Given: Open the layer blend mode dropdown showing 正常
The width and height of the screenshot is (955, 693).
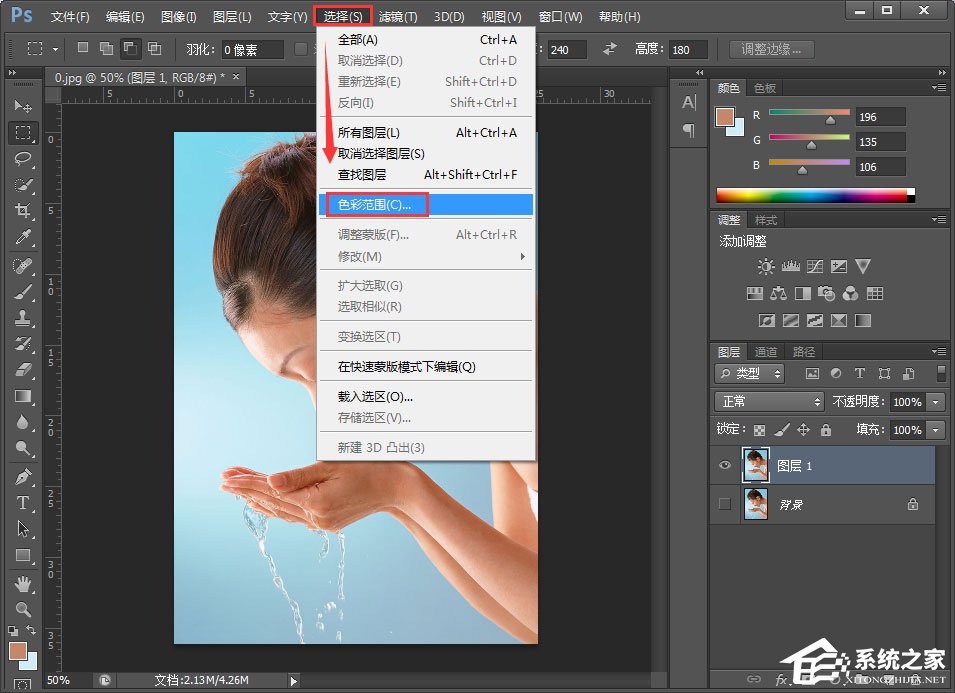Looking at the screenshot, I should [x=768, y=401].
